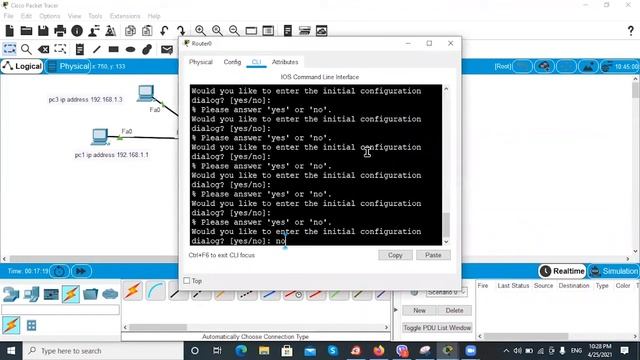Open the Options menu
640x360 pixels.
(50, 16)
